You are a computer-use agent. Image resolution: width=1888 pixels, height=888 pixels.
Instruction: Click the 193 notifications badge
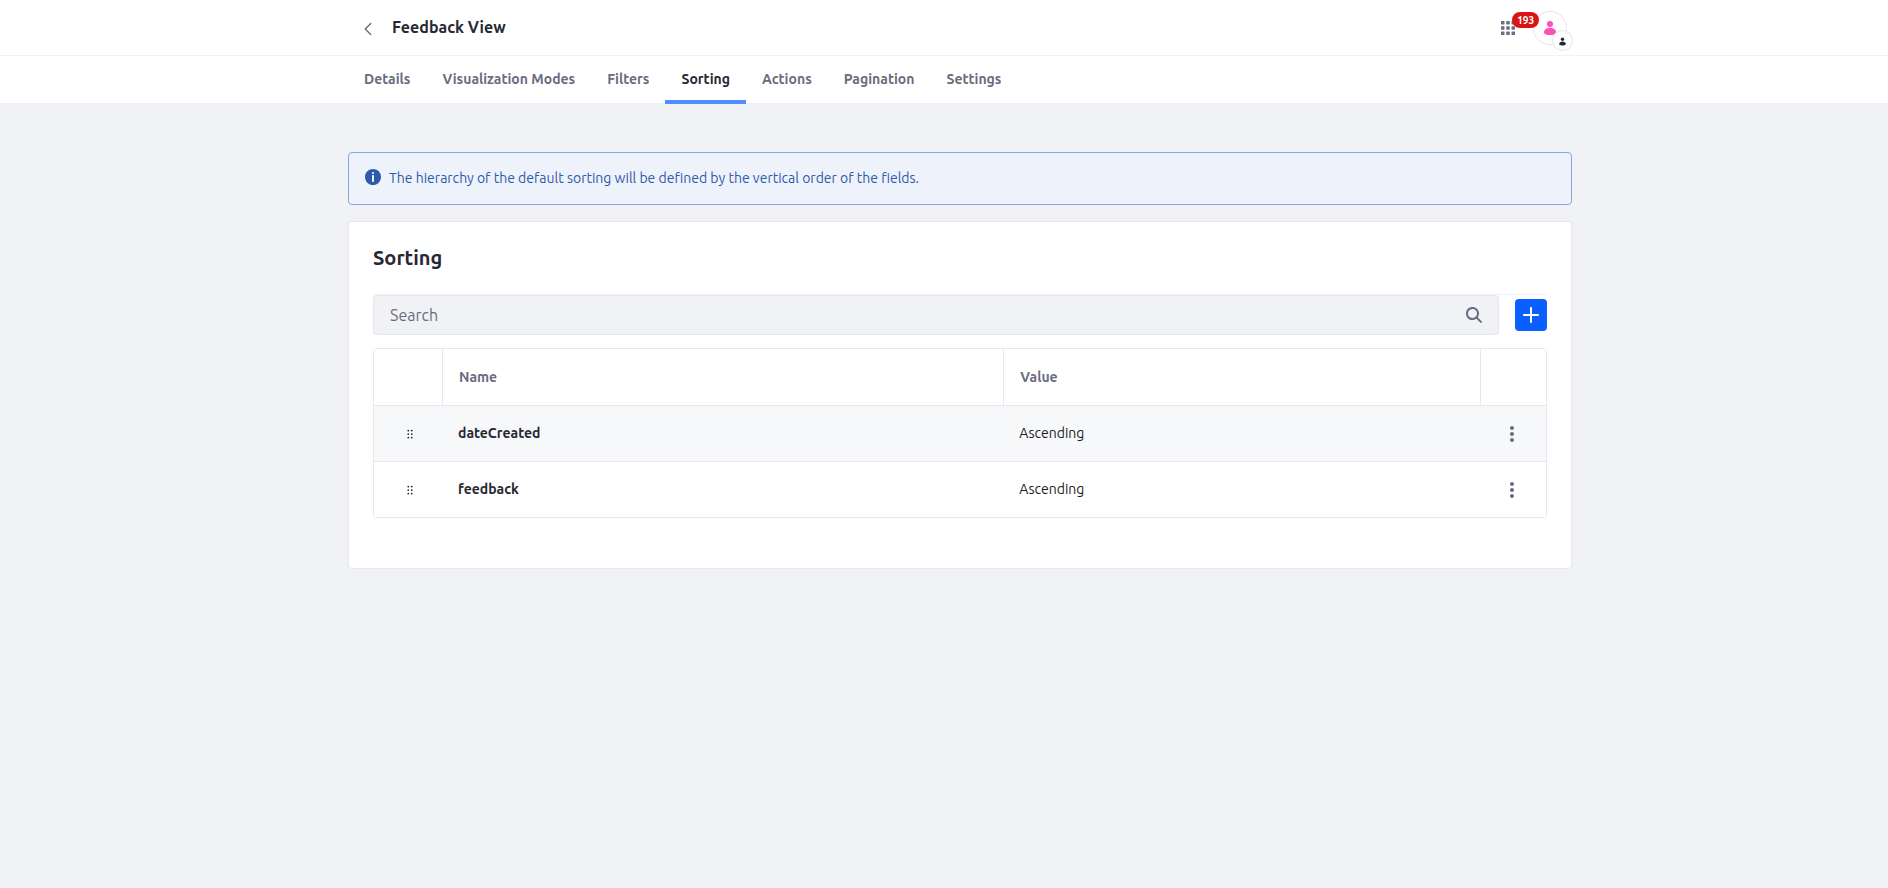[1525, 20]
